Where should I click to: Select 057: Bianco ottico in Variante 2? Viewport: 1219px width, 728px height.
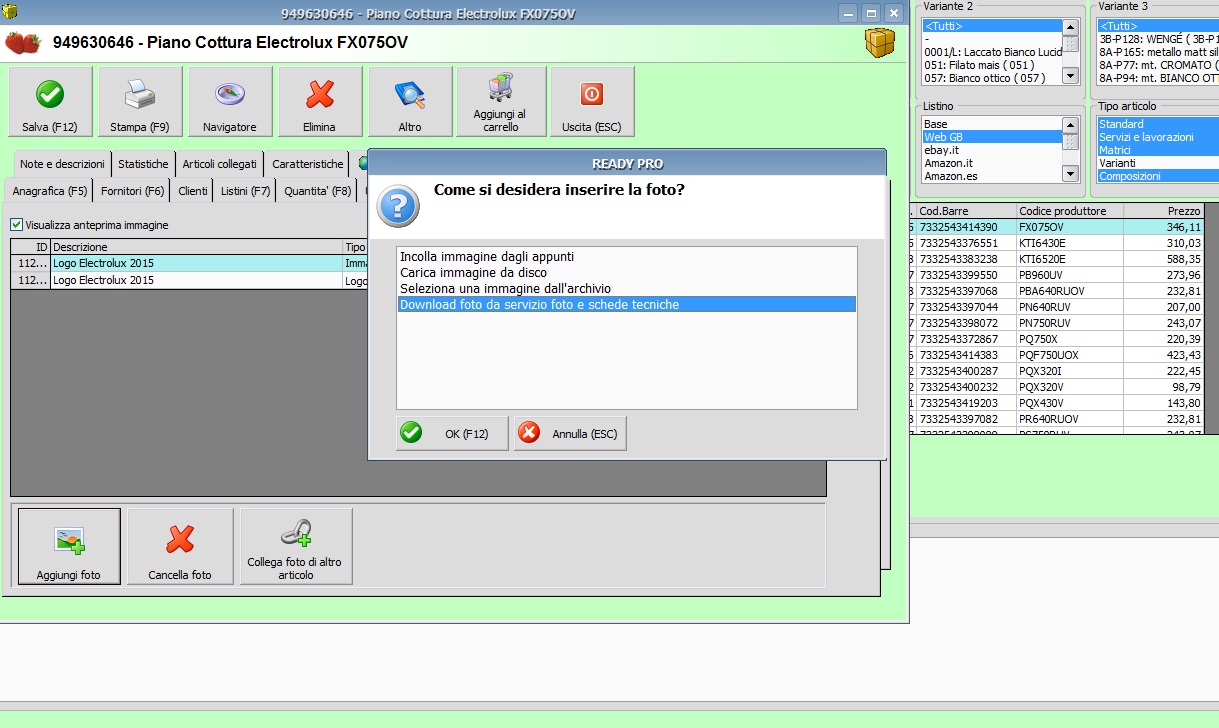coord(991,78)
